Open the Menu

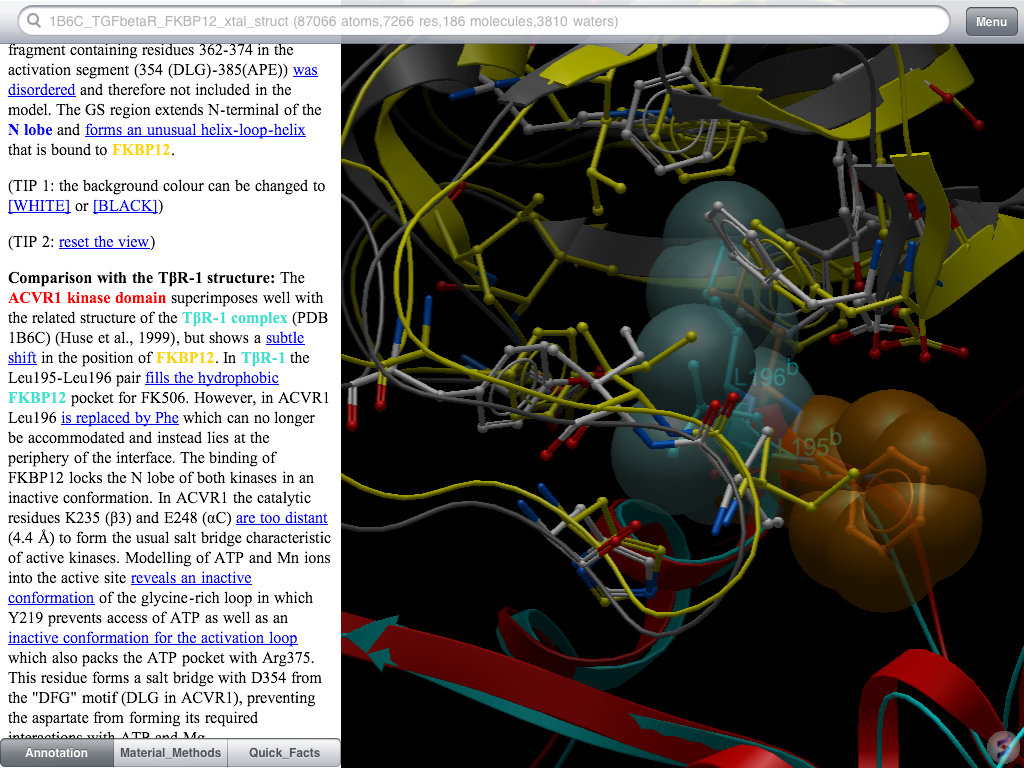[x=990, y=21]
